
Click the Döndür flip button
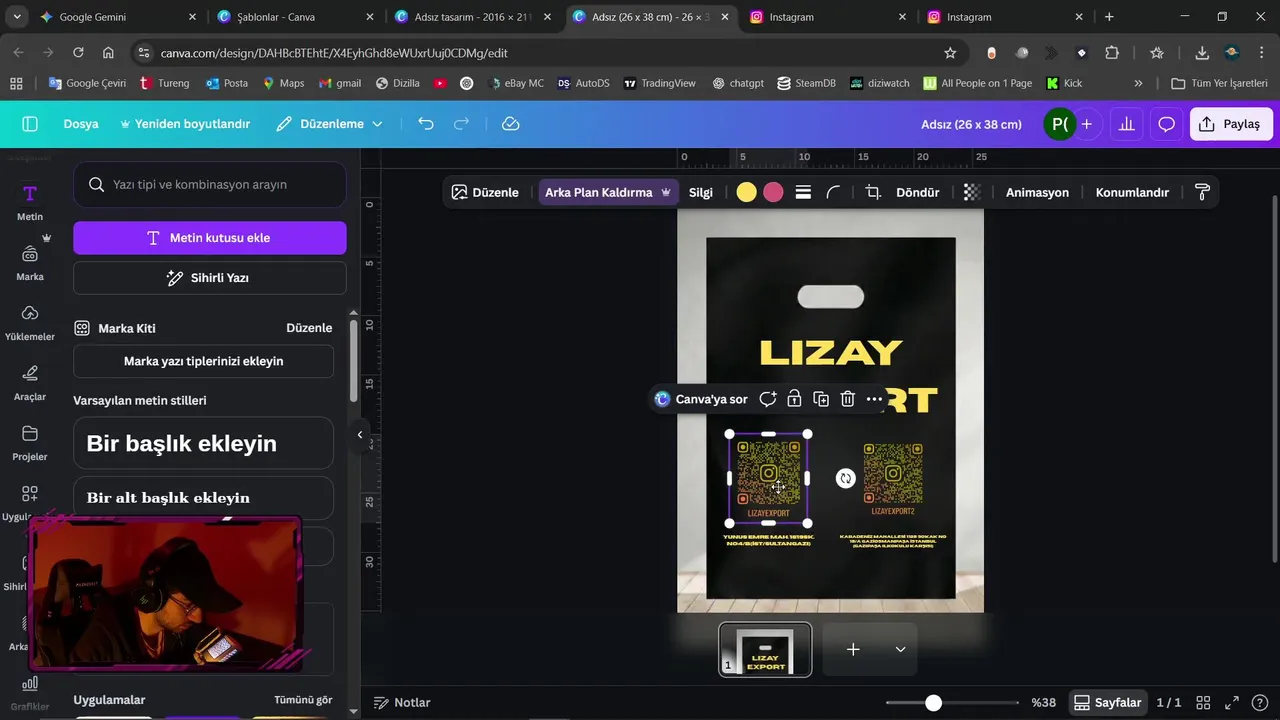[917, 192]
